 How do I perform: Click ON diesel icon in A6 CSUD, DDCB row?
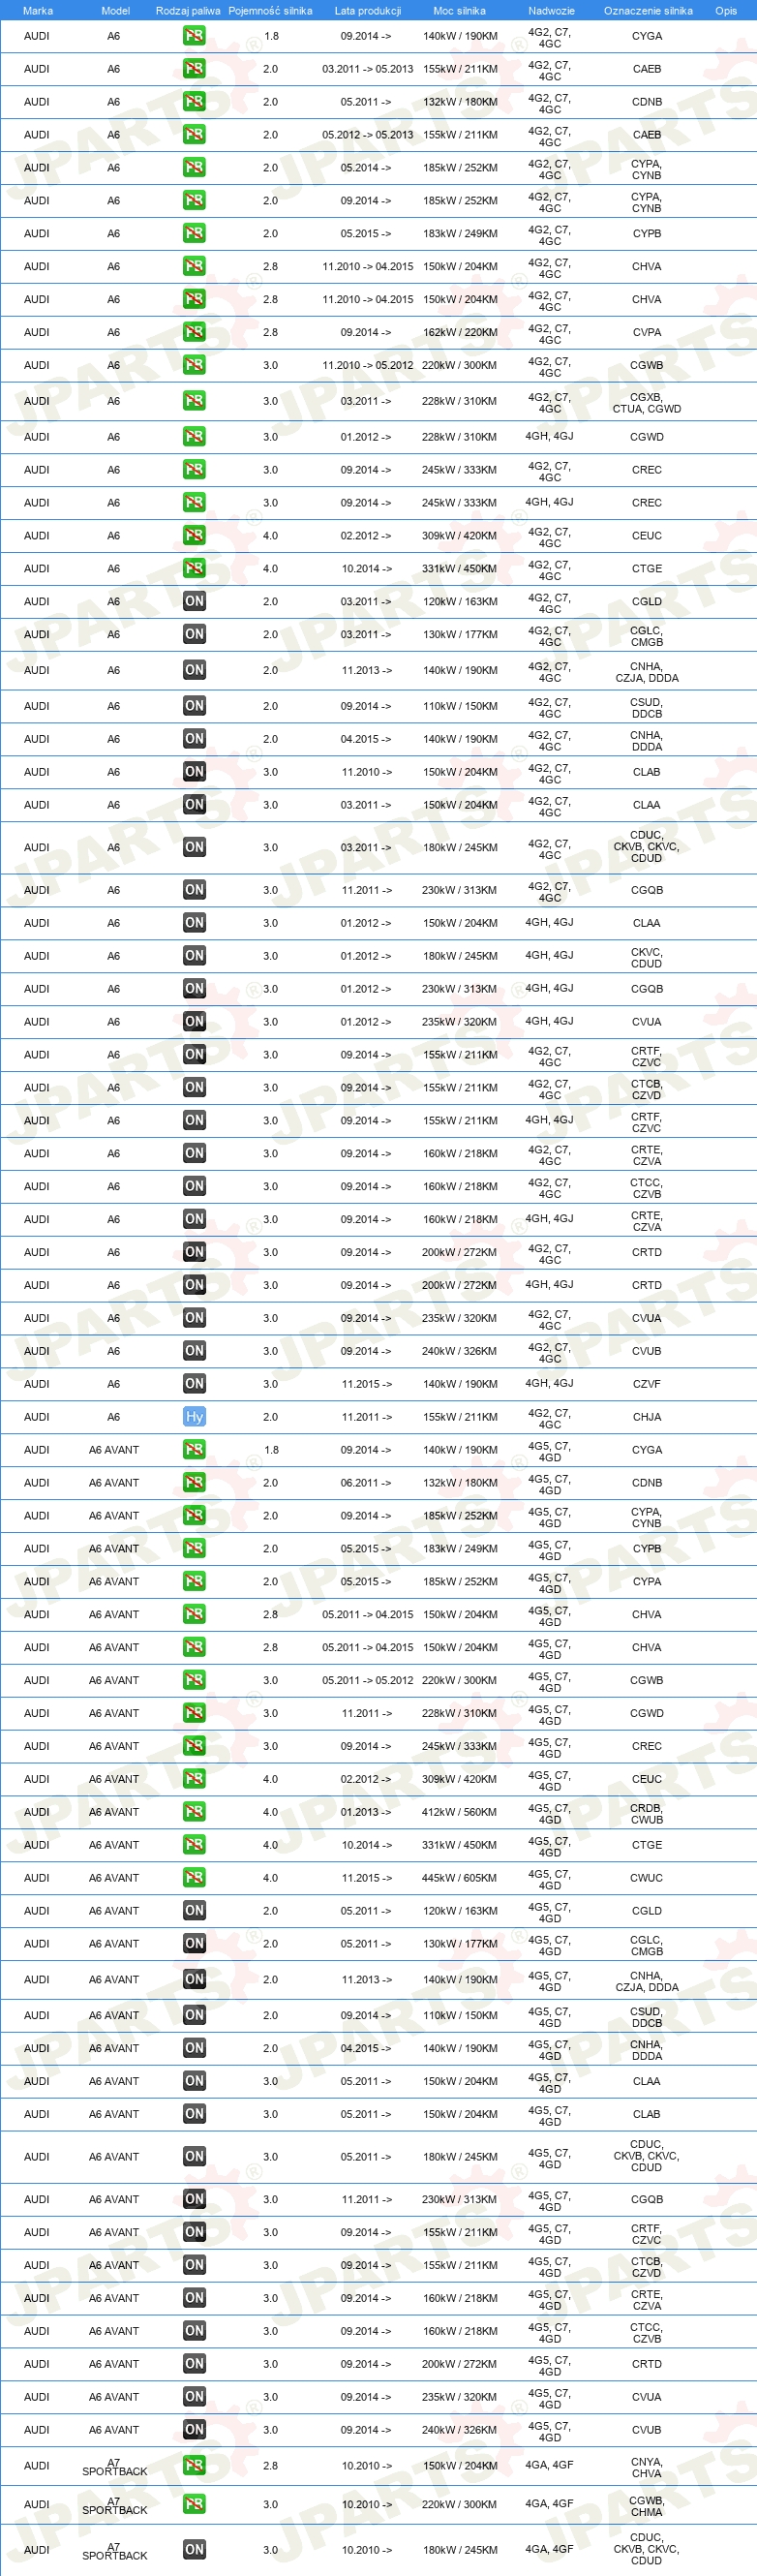tap(194, 706)
